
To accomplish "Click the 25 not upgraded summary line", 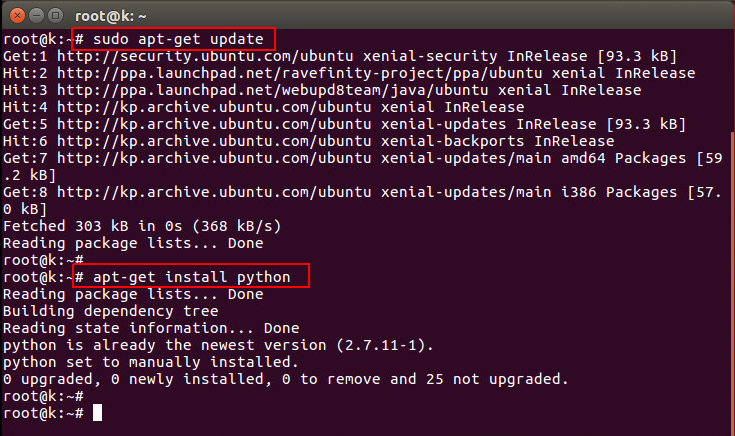I will (285, 379).
